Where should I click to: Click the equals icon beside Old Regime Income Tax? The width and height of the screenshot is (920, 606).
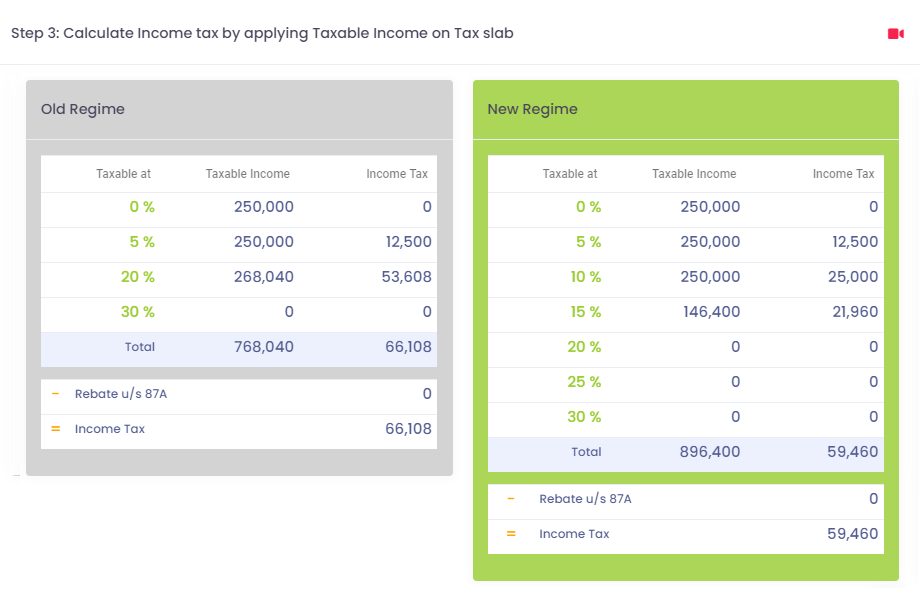click(x=55, y=429)
